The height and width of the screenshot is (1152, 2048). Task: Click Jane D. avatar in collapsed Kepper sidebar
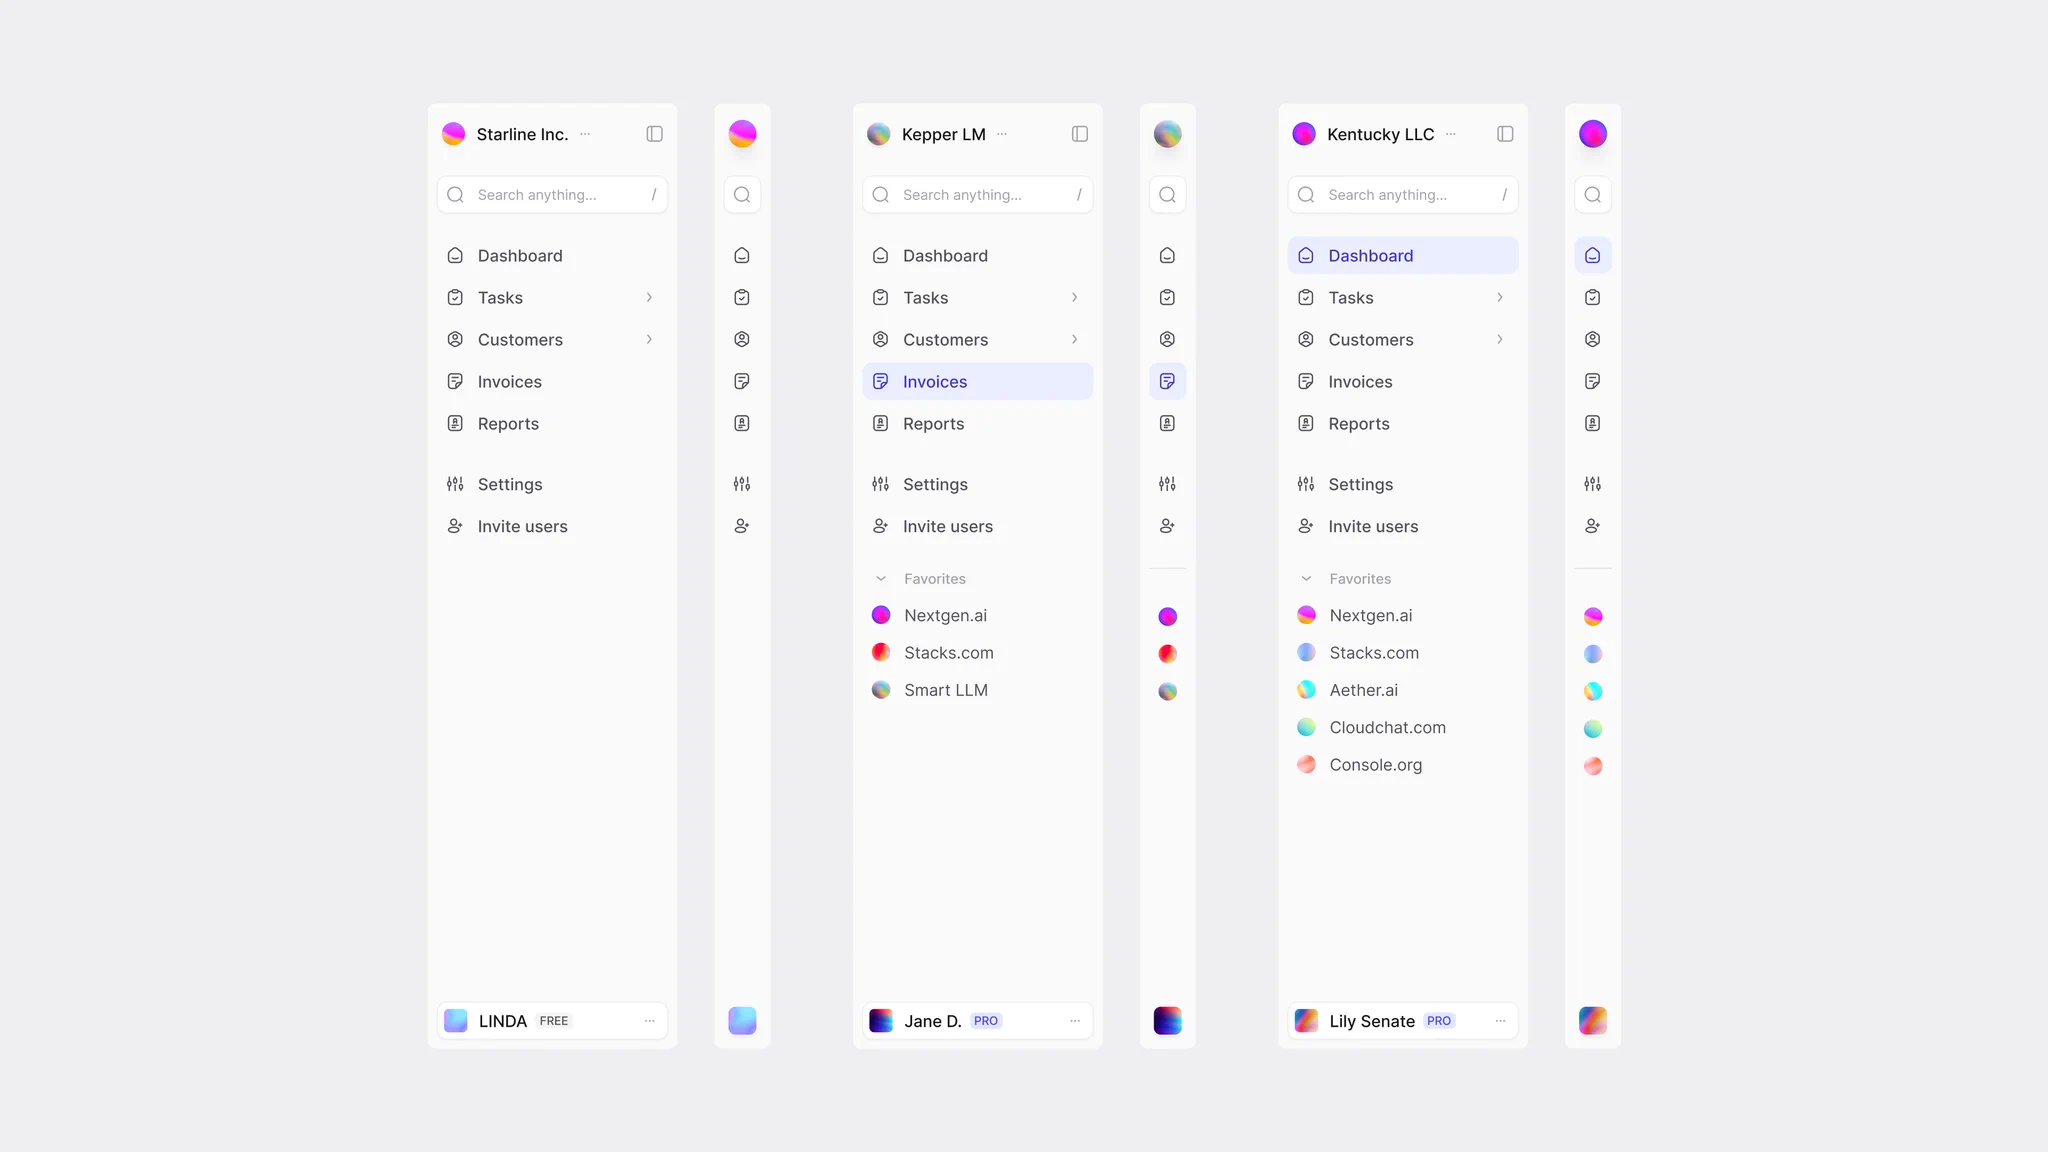tap(1168, 1021)
